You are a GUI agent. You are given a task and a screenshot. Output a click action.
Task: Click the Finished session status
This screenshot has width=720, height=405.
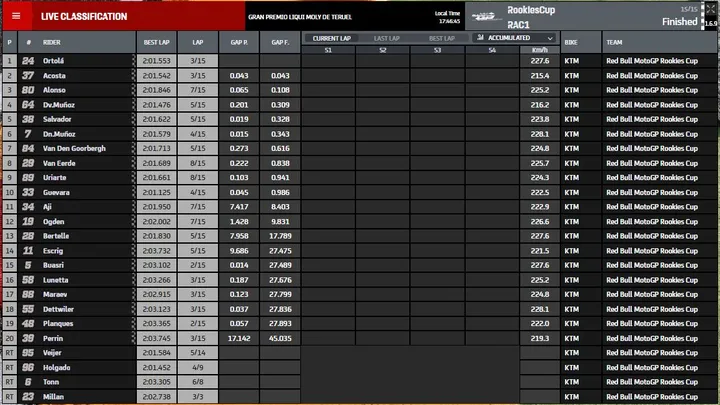(680, 22)
